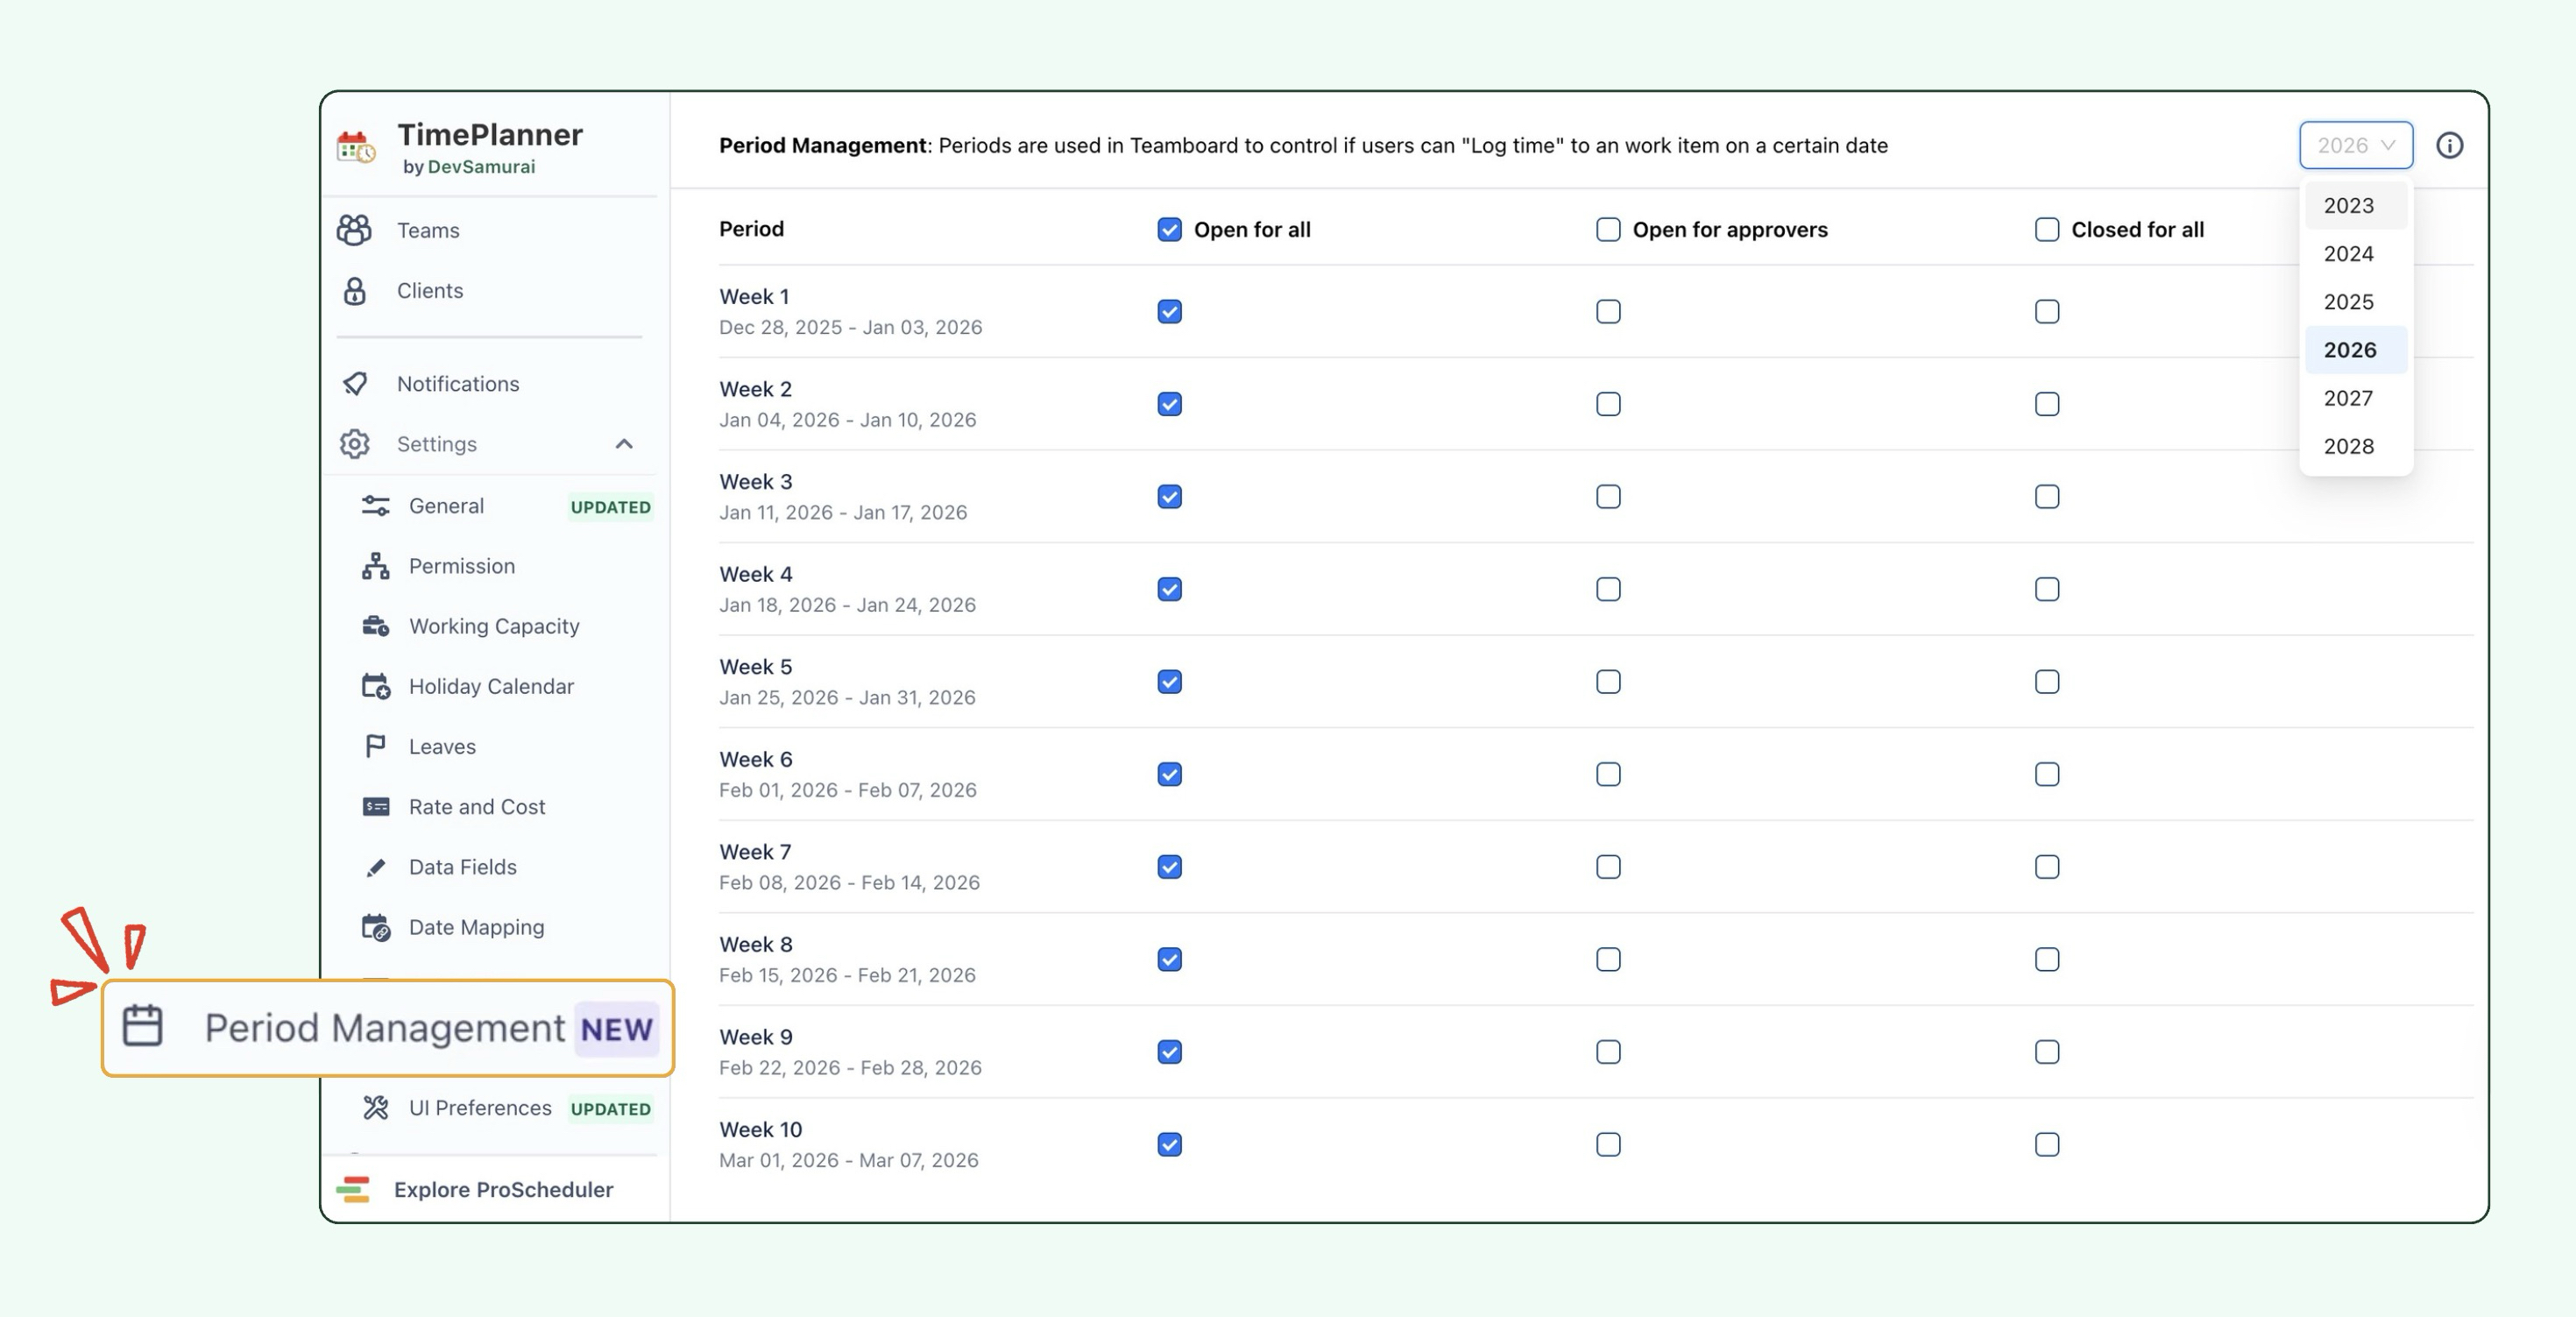Check Open for approvers for Week 3
The height and width of the screenshot is (1317, 2576).
click(1607, 497)
